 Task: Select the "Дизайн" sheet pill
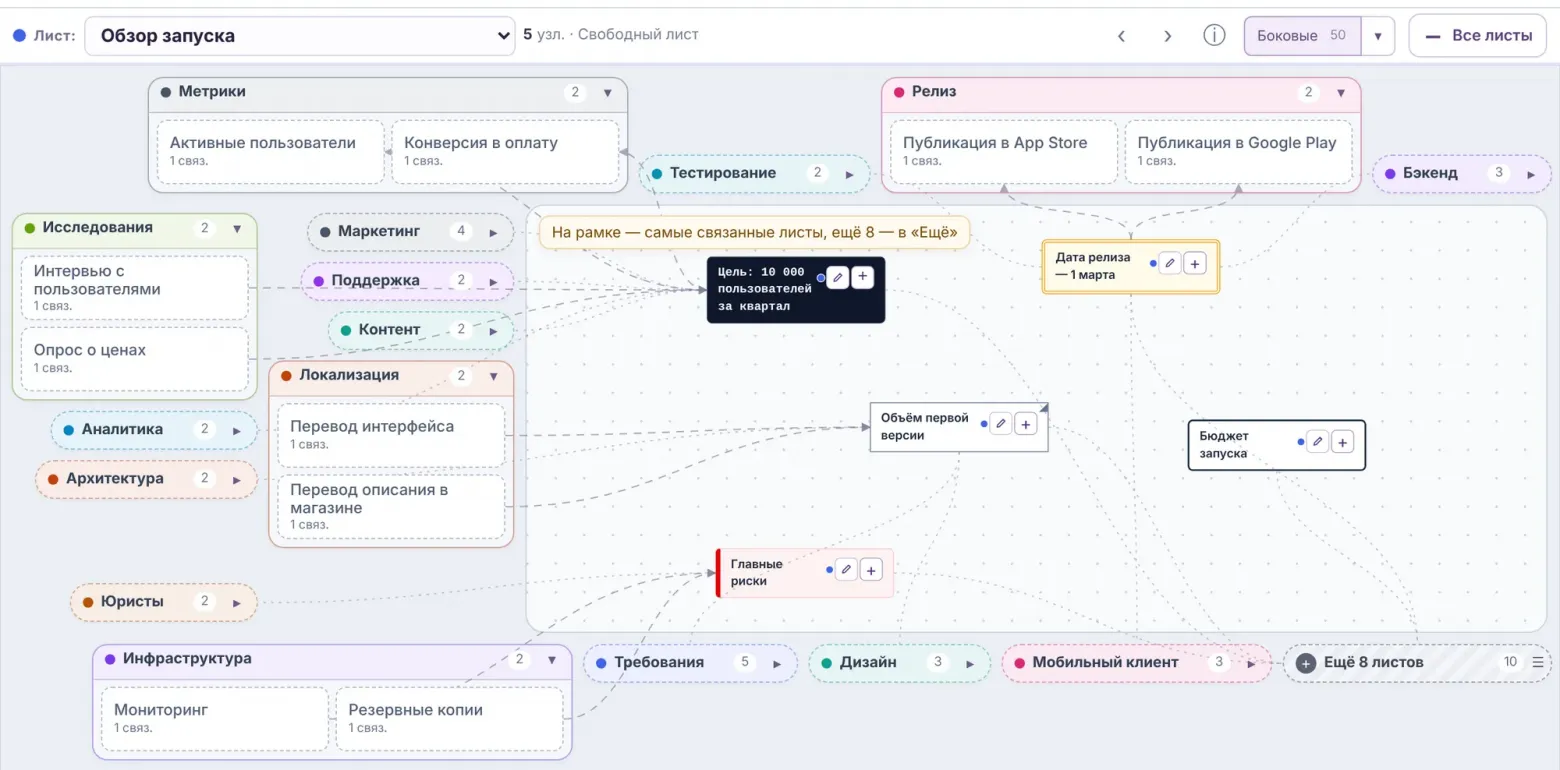point(900,663)
